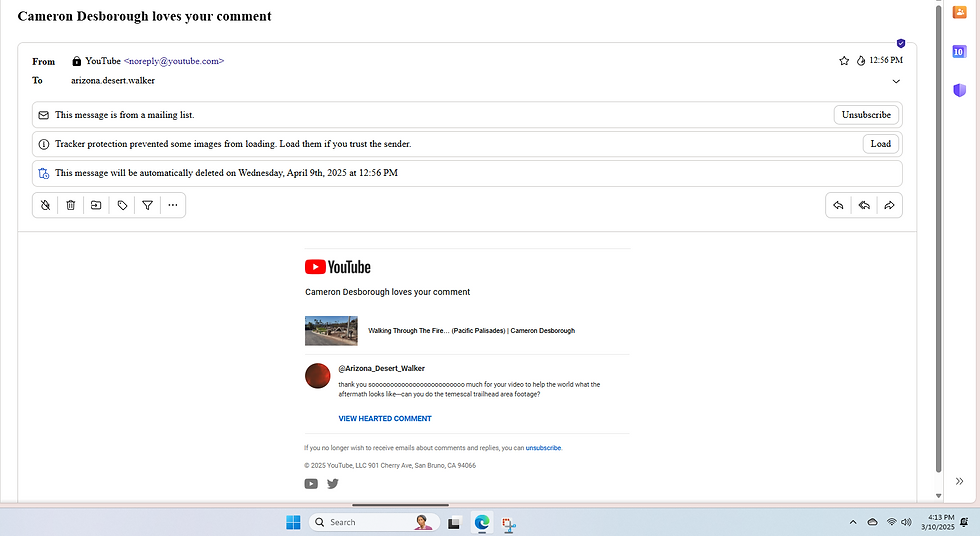
Task: Click the subject Cameron Desborough loves your comment
Action: point(144,16)
